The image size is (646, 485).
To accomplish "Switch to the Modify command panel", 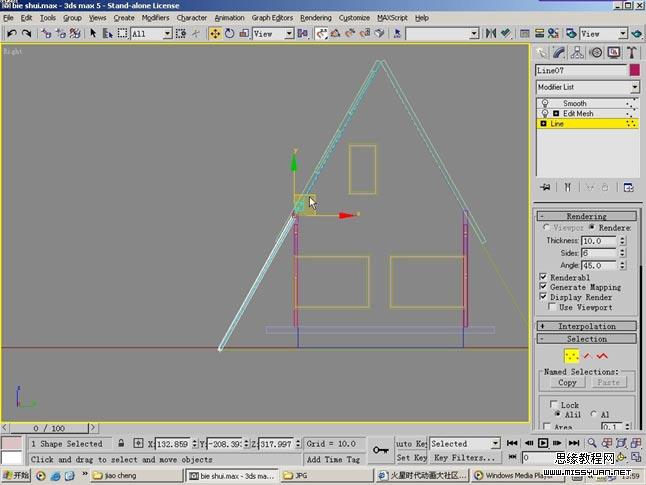I will pyautogui.click(x=559, y=52).
